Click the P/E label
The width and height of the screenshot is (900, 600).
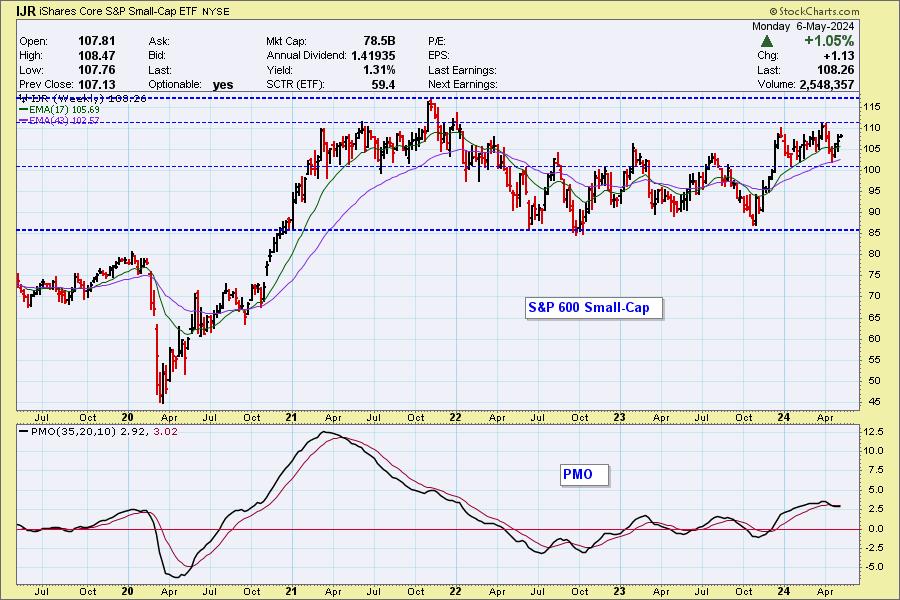(437, 41)
